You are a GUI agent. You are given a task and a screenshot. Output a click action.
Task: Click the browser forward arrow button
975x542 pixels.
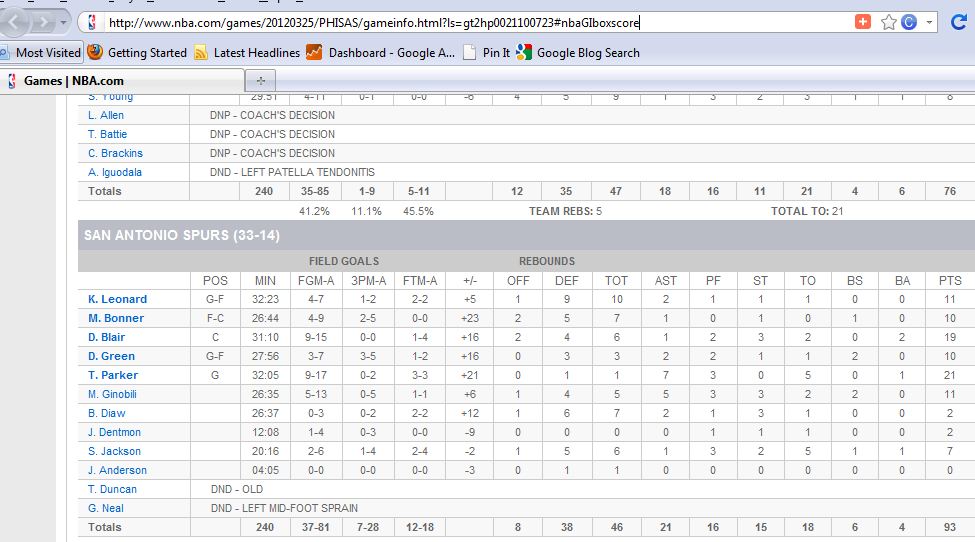click(44, 23)
